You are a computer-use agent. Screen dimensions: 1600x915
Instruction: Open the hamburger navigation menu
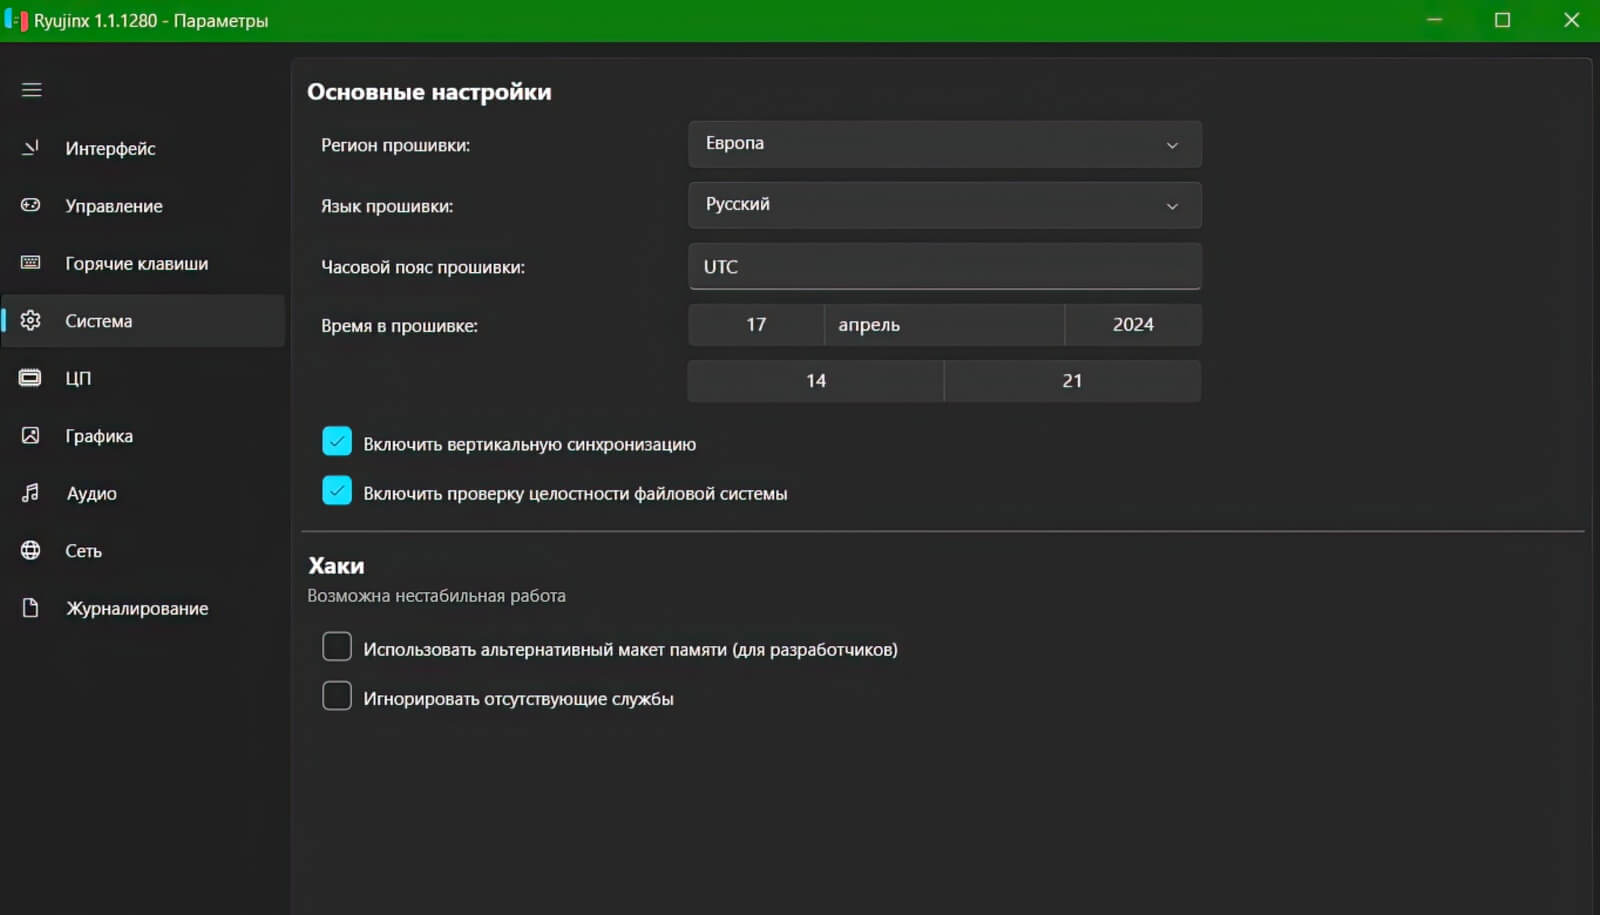coord(32,90)
